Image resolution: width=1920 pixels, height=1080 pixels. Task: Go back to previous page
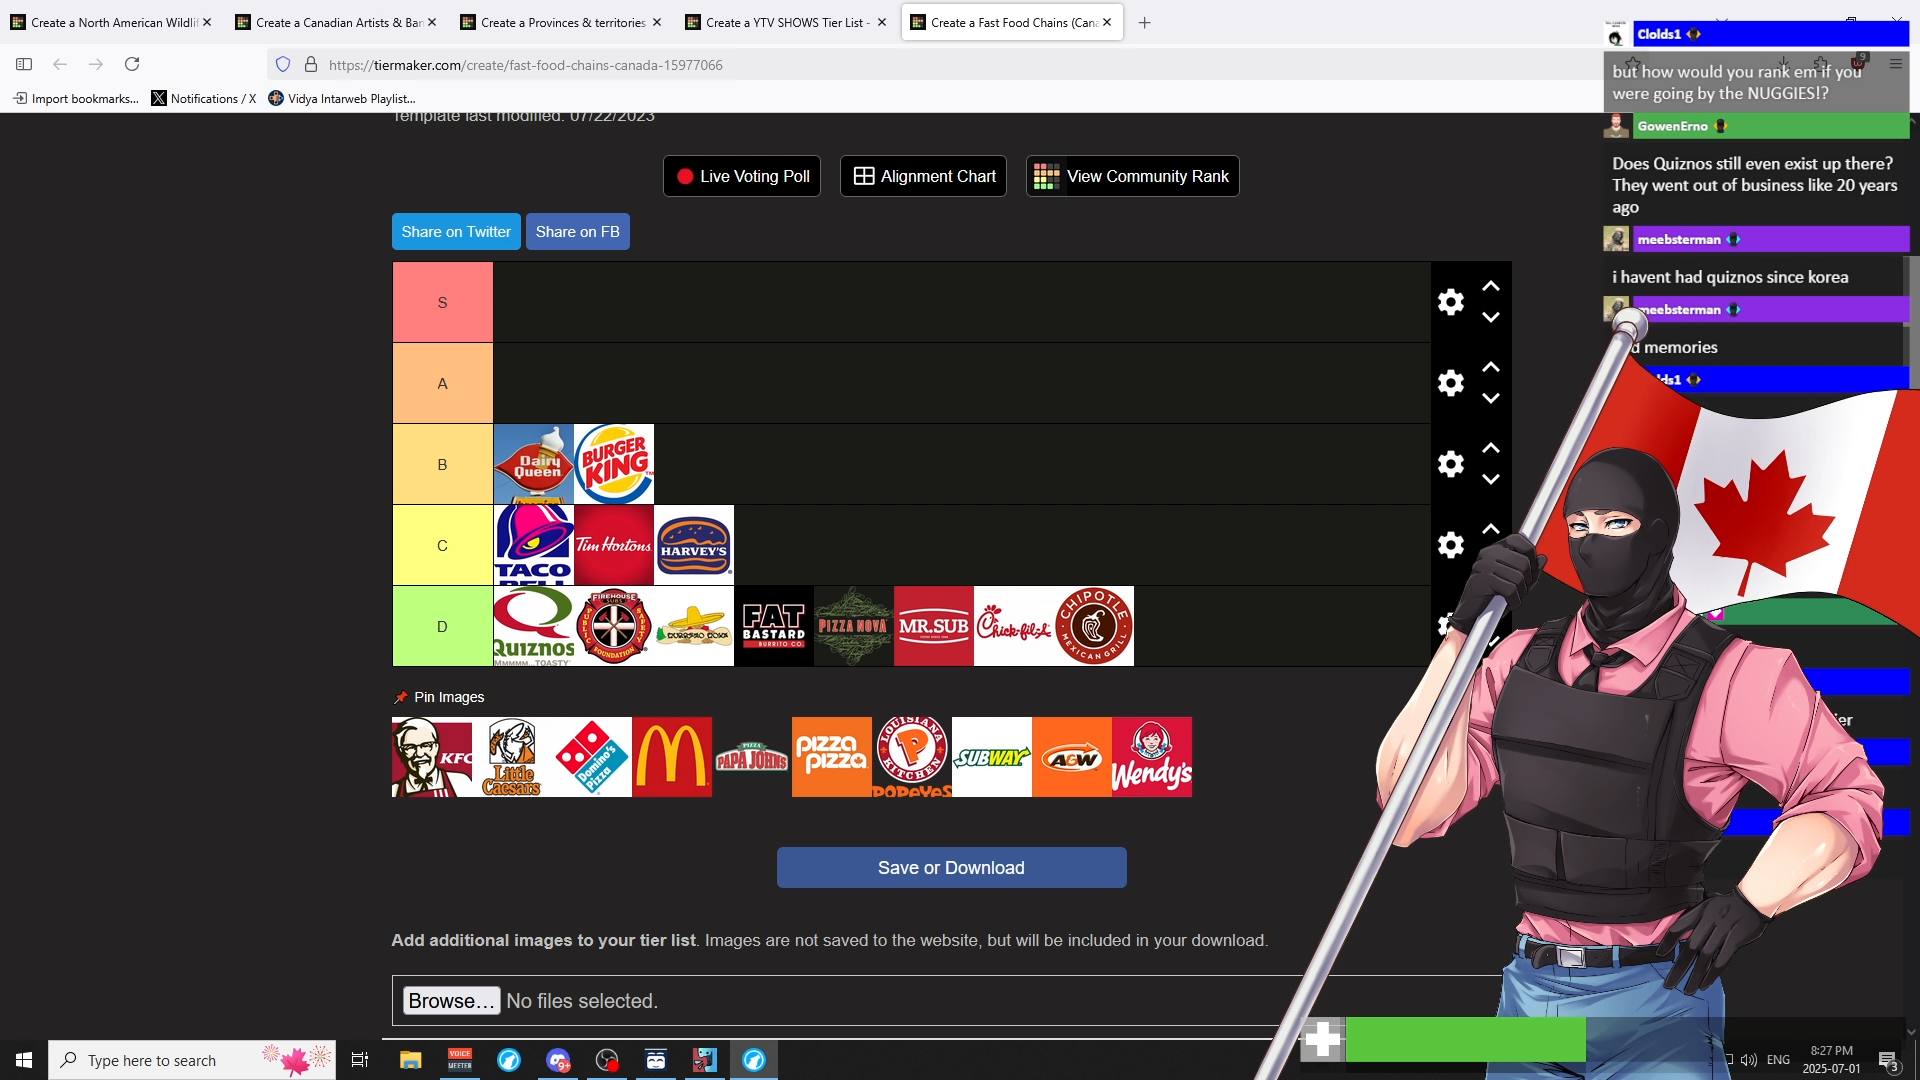click(60, 64)
